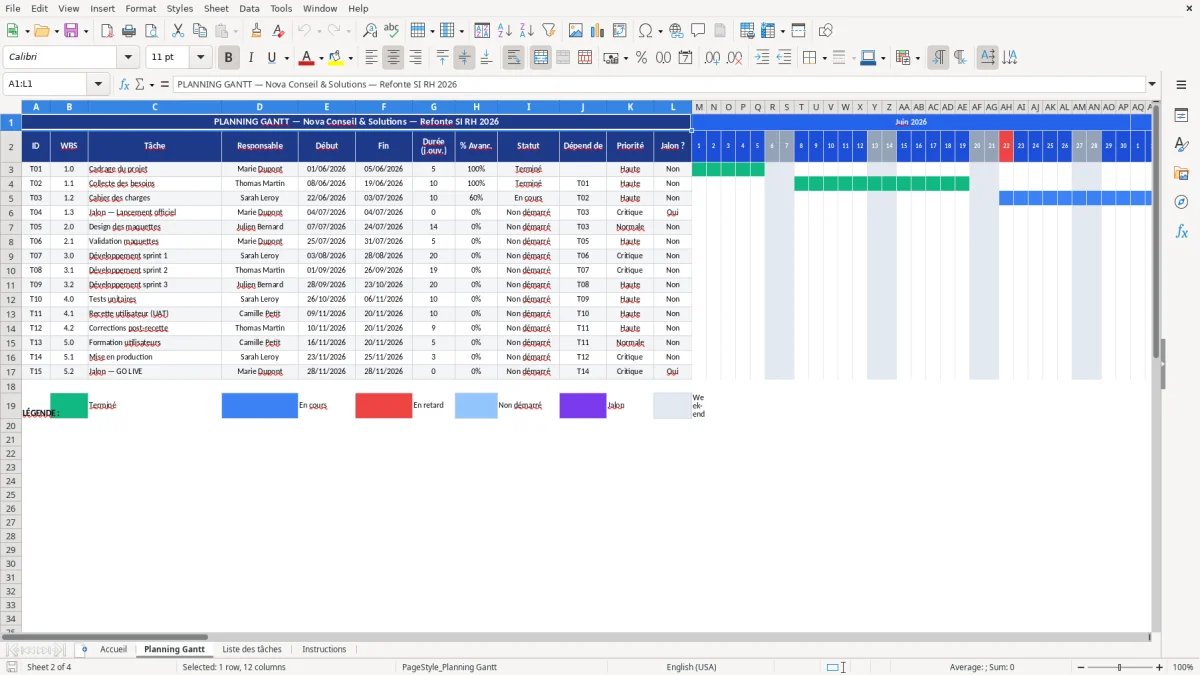Click PageStyle_Planning Gantt in status bar
1200x675 pixels.
[450, 667]
